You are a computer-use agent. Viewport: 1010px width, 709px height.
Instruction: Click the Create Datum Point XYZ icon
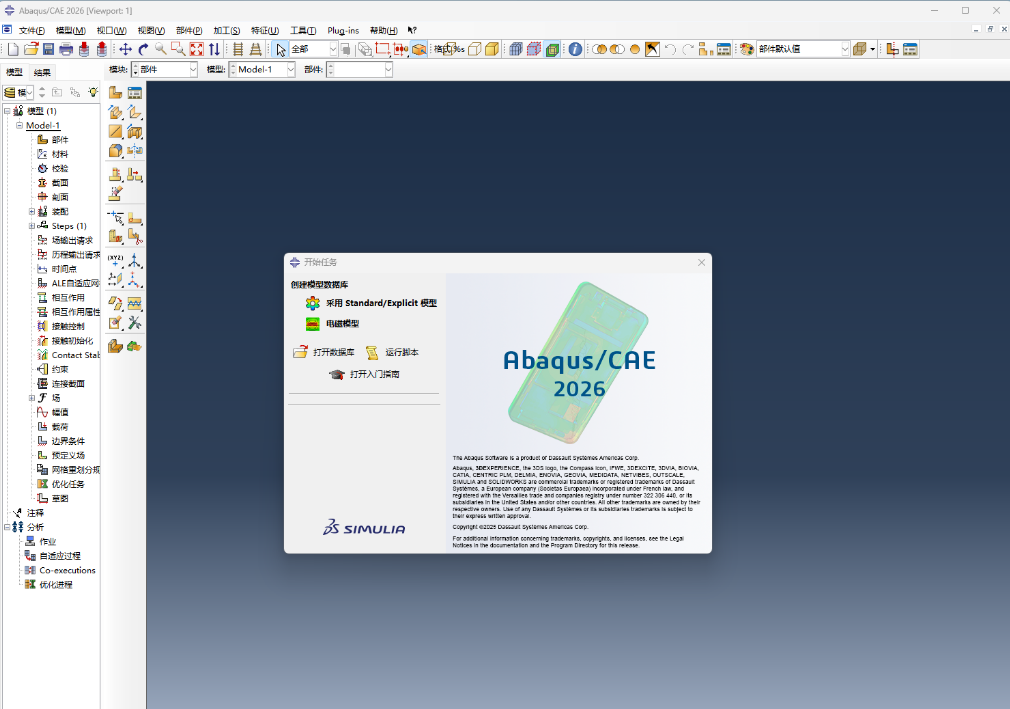115,260
